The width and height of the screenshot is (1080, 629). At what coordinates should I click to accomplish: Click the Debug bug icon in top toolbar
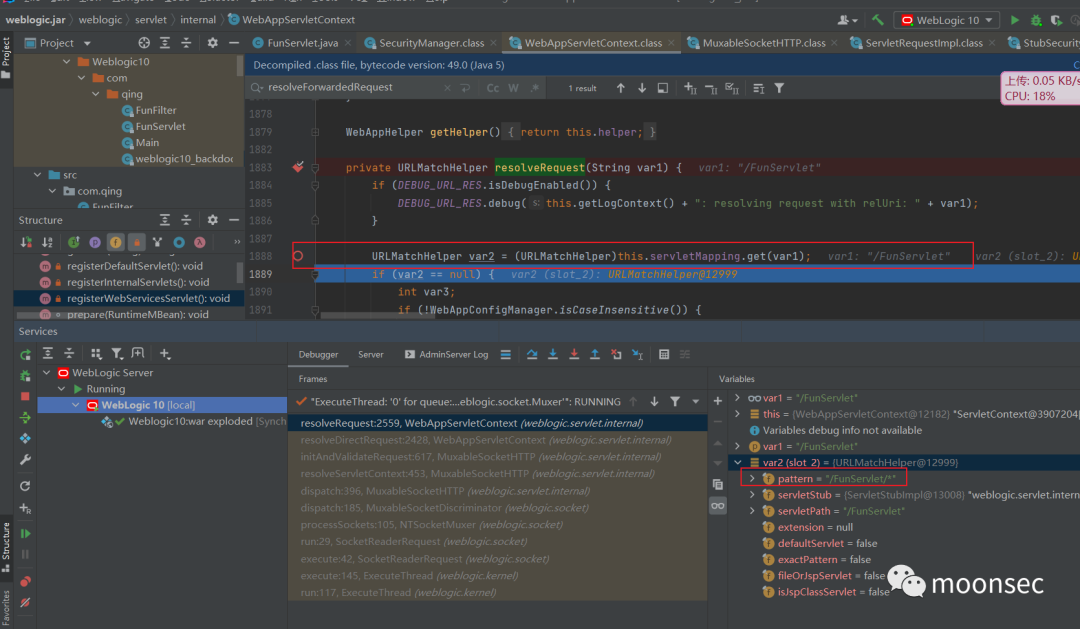pyautogui.click(x=1036, y=20)
